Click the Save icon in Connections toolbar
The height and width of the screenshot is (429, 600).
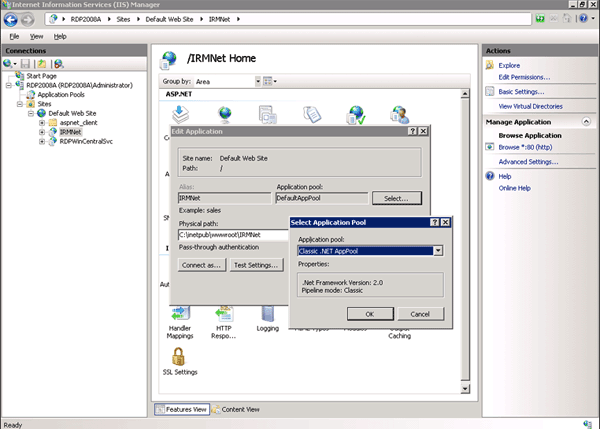tap(25, 64)
